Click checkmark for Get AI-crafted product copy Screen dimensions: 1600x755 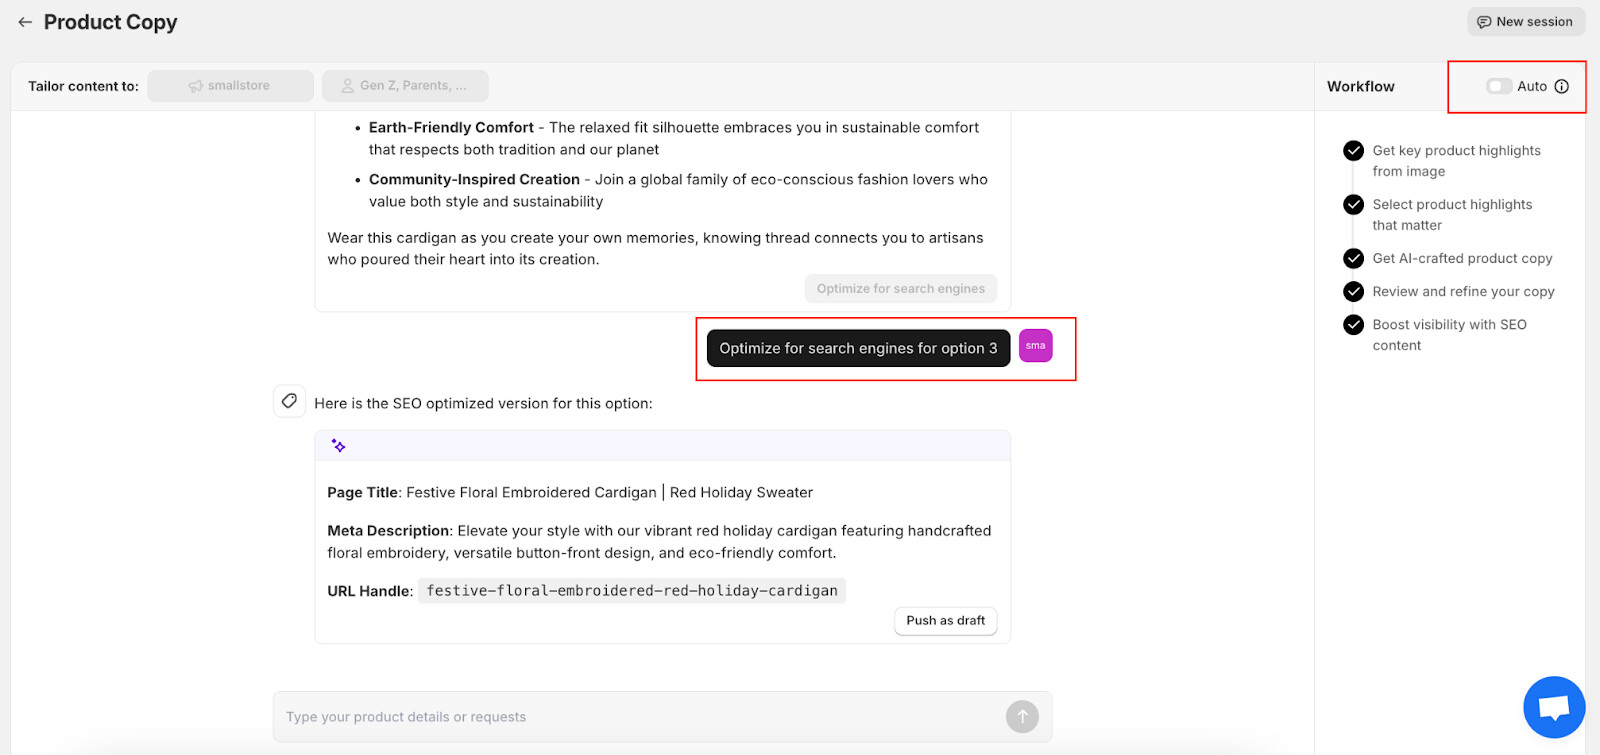point(1354,258)
